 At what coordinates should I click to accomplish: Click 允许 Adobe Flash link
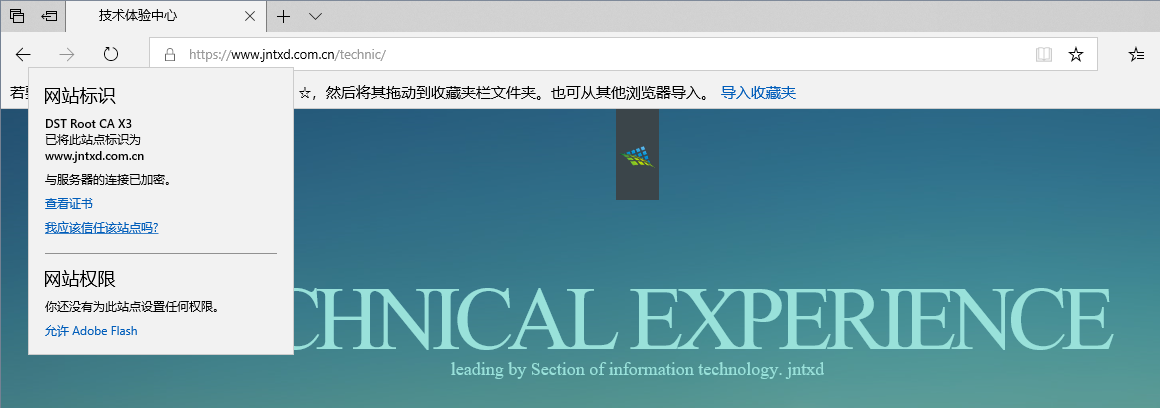click(91, 331)
